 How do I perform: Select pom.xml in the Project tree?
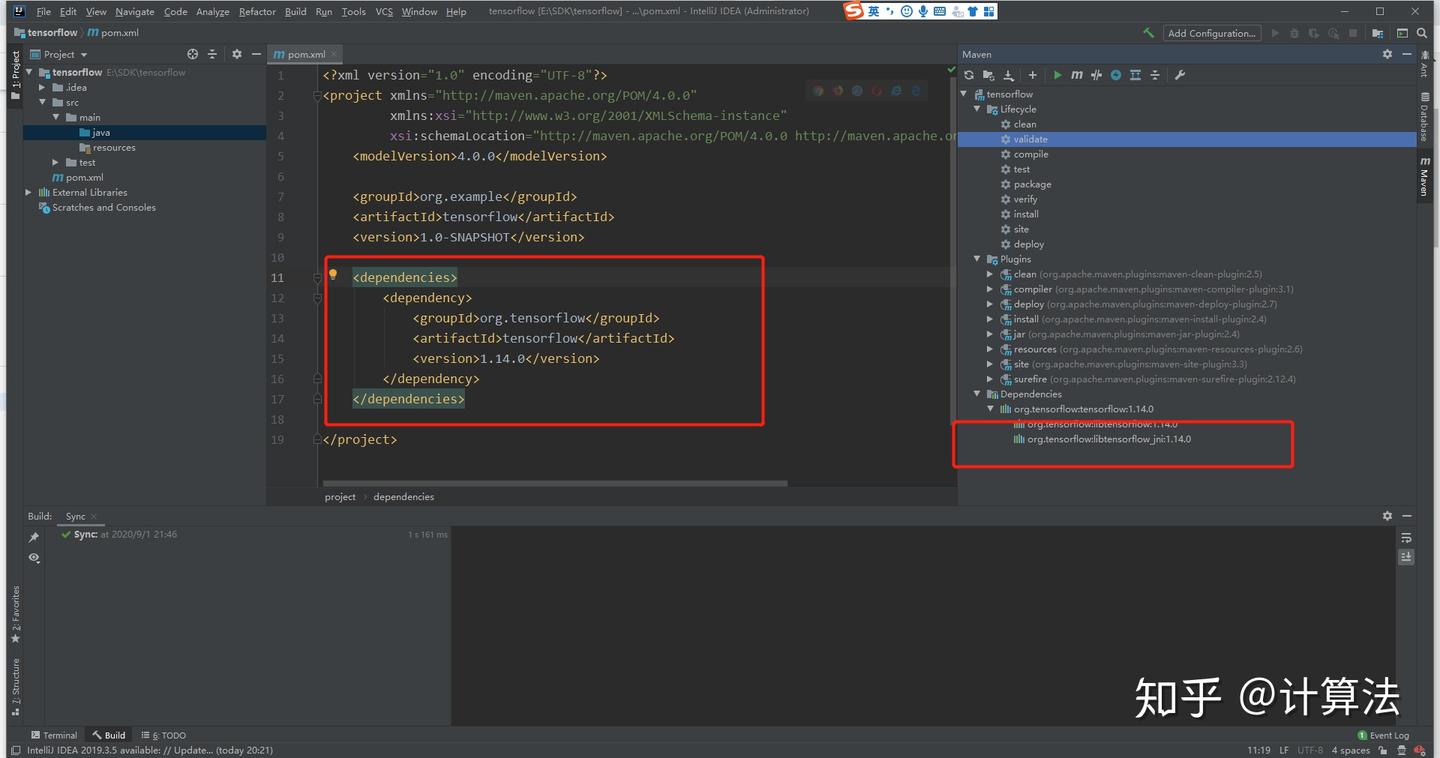(77, 177)
